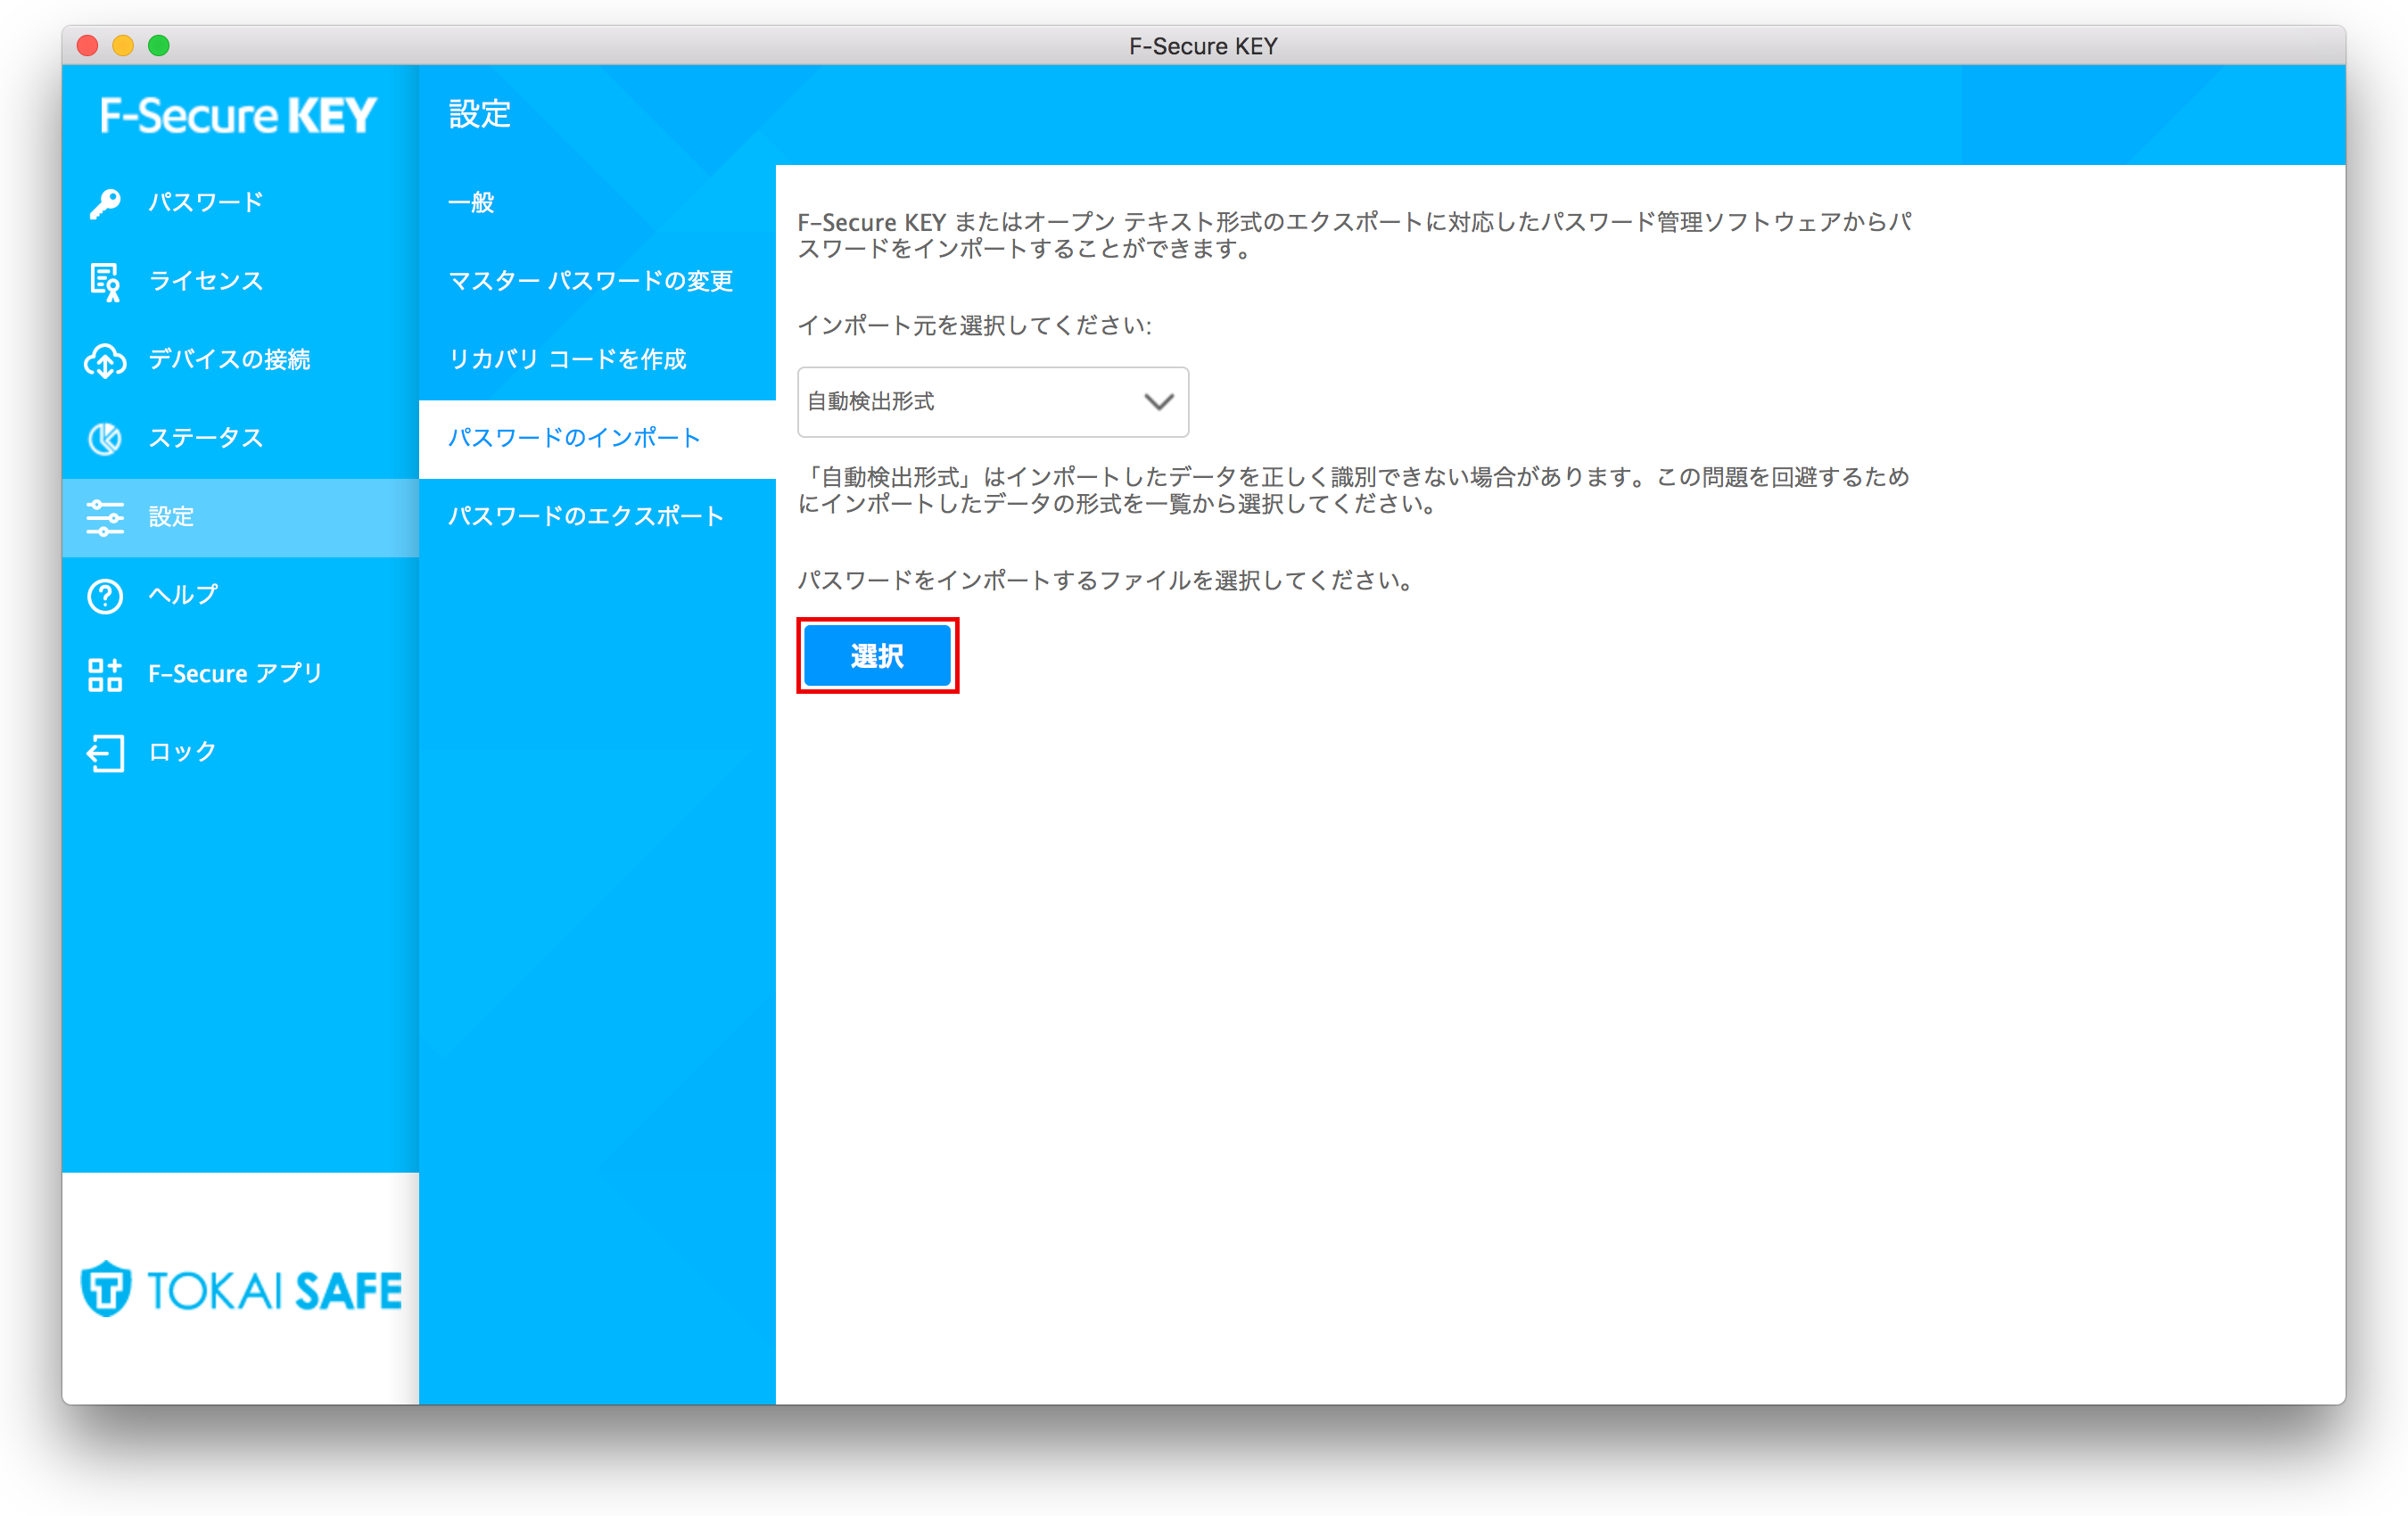The image size is (2408, 1516).
Task: Select マスター パスワードの変更 menu item
Action: [592, 281]
